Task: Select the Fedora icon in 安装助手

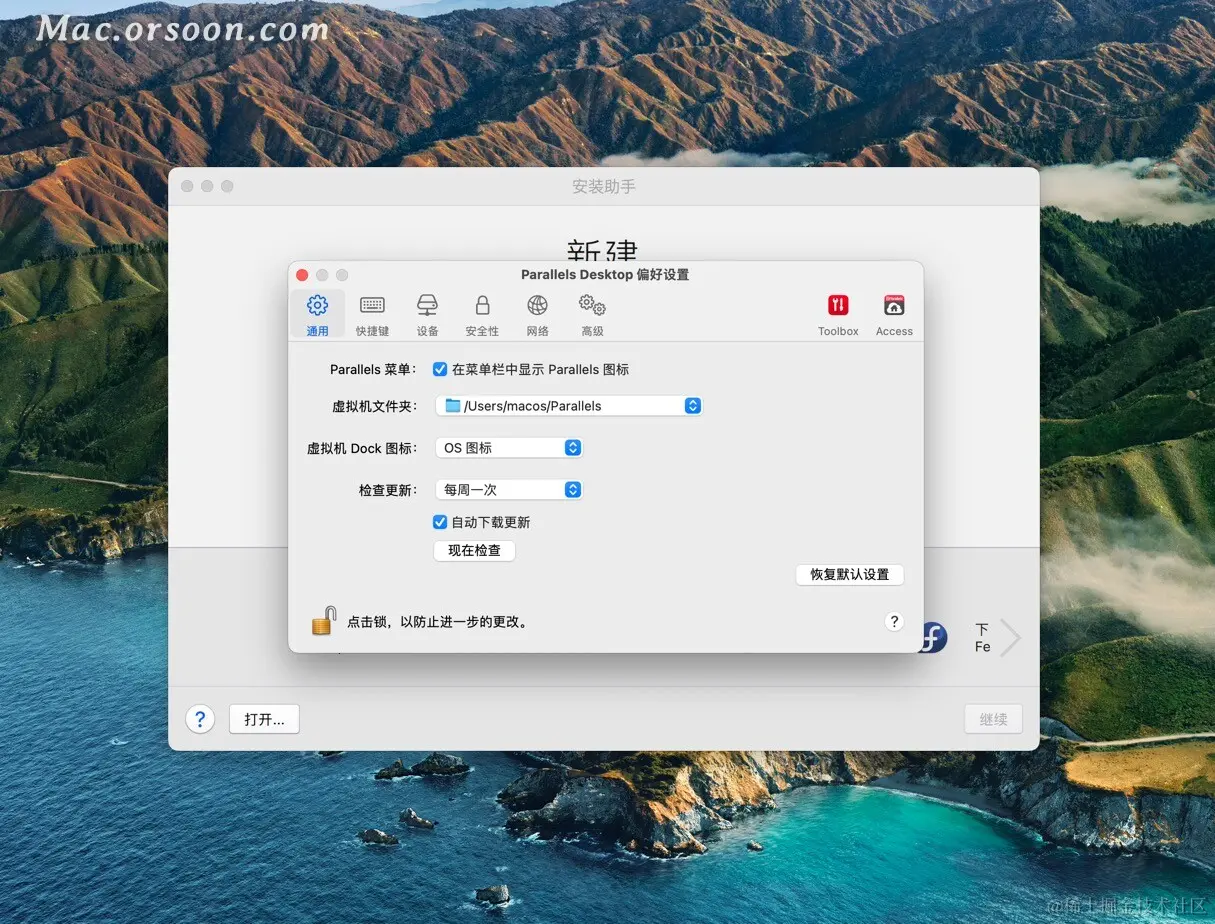Action: 932,637
